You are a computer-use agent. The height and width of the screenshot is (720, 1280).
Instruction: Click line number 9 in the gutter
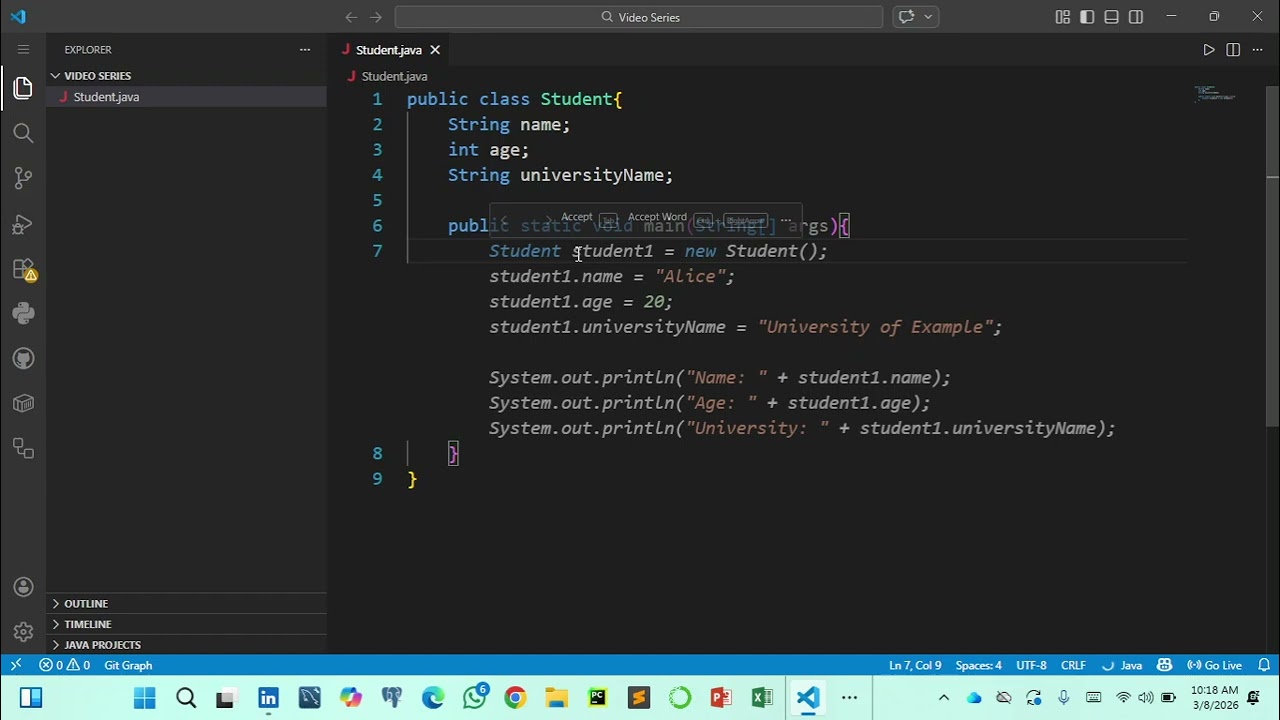tap(377, 479)
